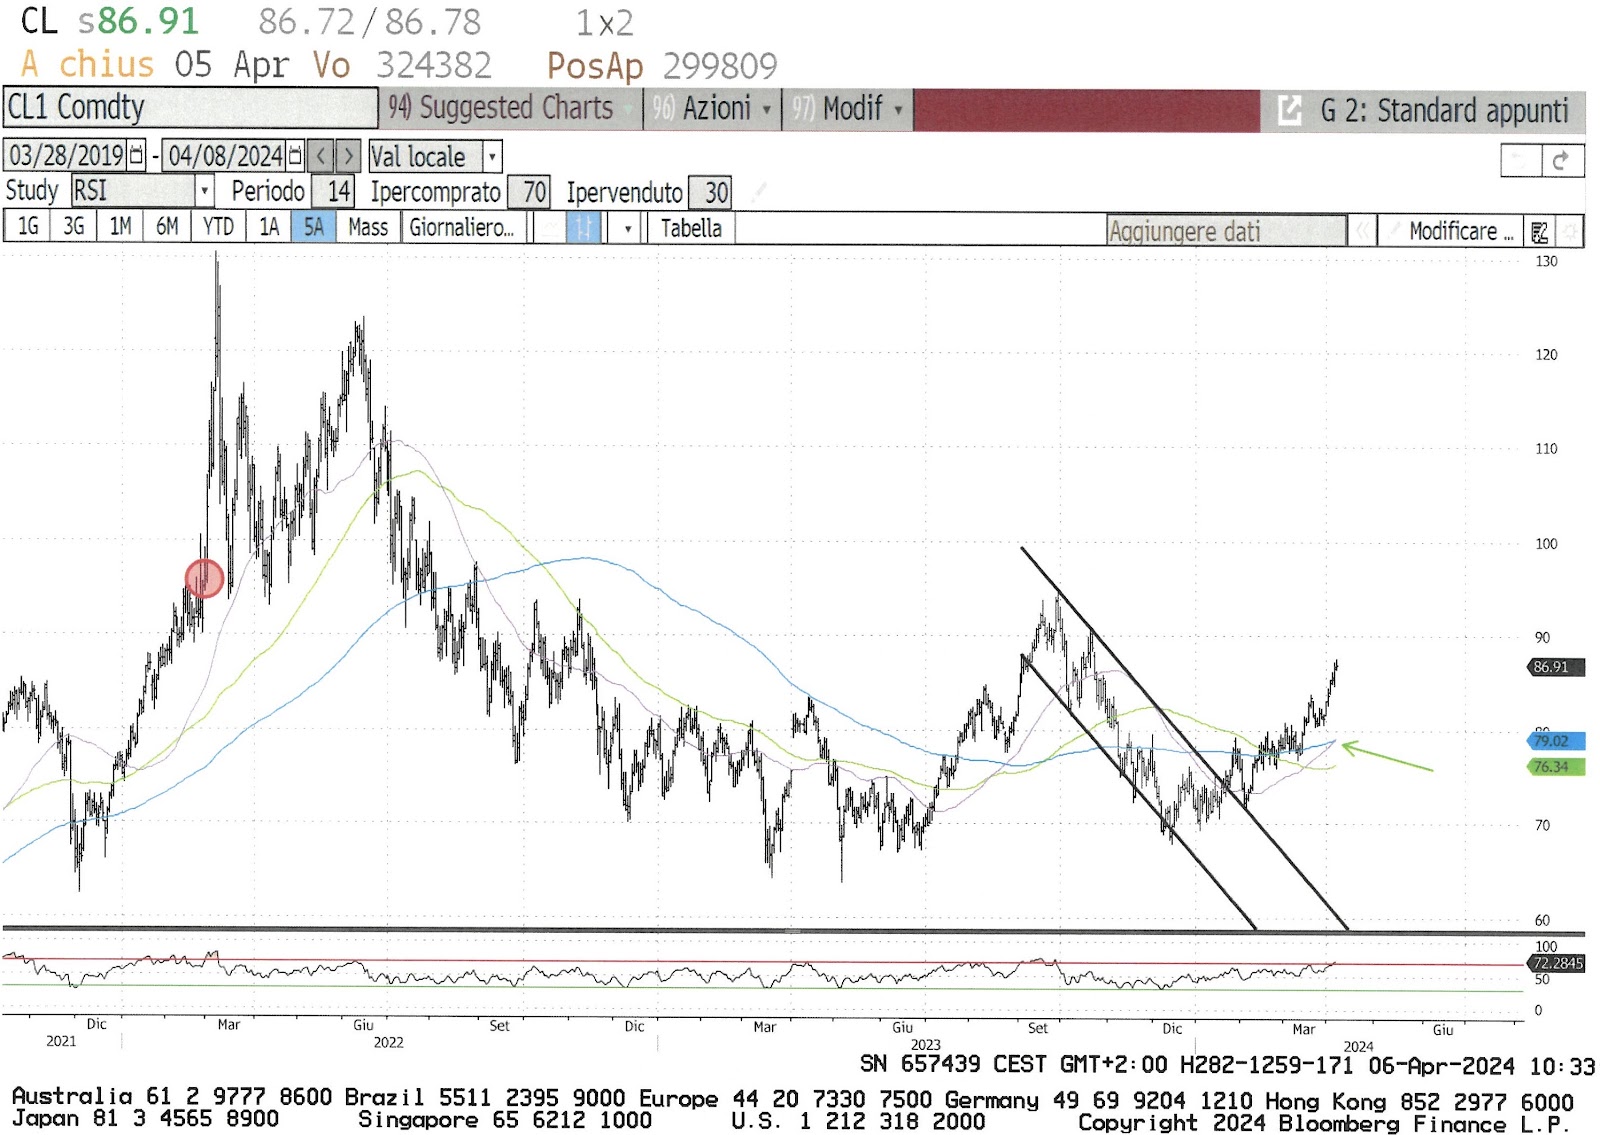This screenshot has height=1135, width=1600.
Task: Click the redo arrow icon
Action: (x=1562, y=160)
